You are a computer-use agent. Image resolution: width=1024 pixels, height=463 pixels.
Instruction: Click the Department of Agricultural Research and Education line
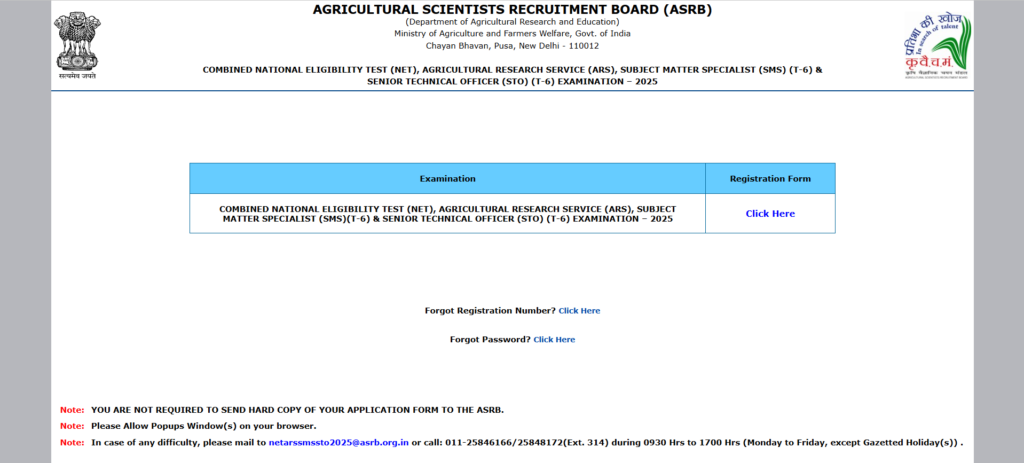point(512,22)
